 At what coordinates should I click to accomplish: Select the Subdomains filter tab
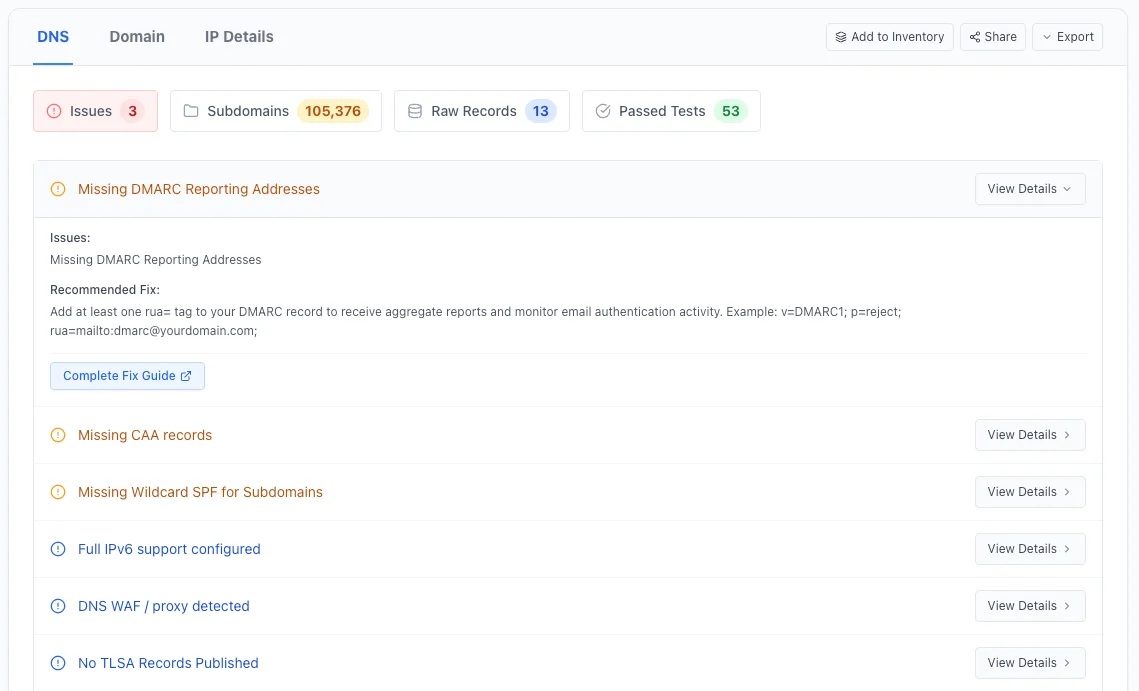(276, 111)
